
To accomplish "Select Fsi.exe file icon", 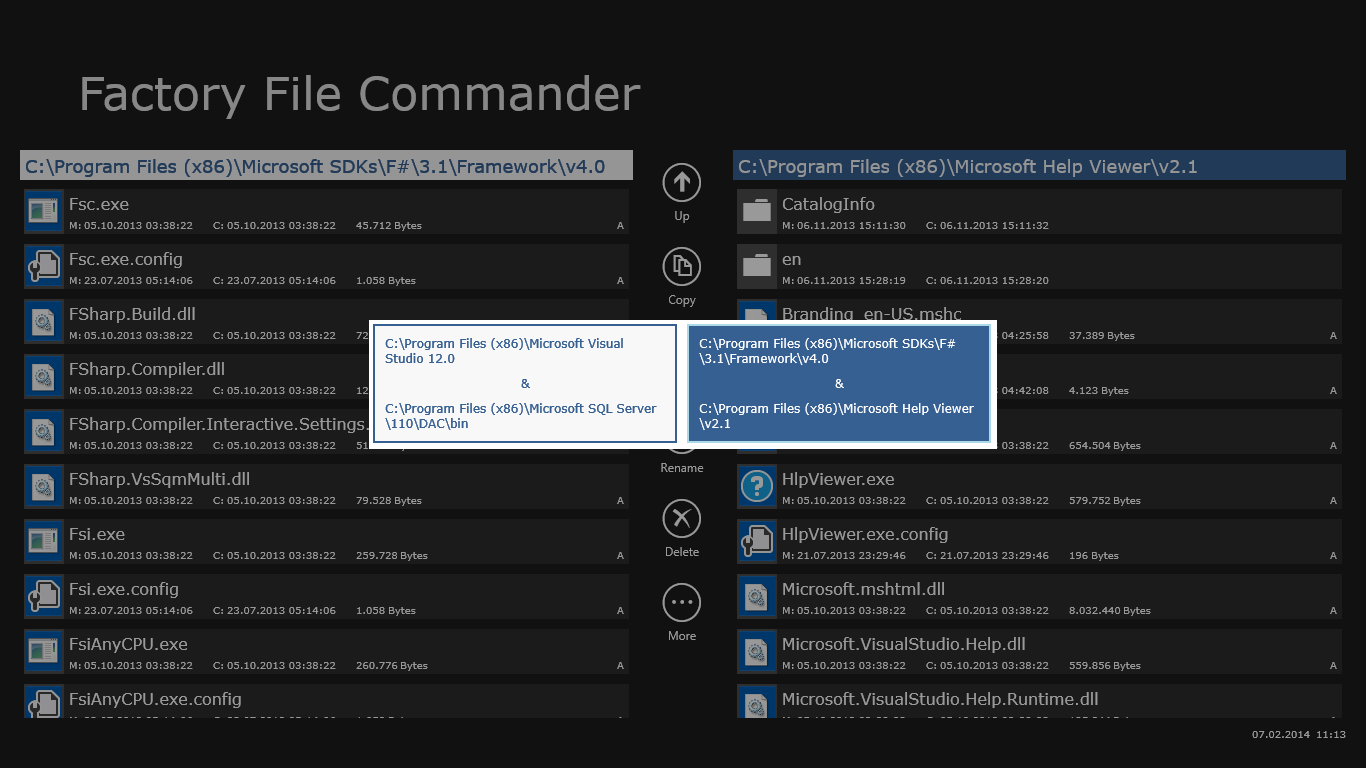I will [43, 540].
